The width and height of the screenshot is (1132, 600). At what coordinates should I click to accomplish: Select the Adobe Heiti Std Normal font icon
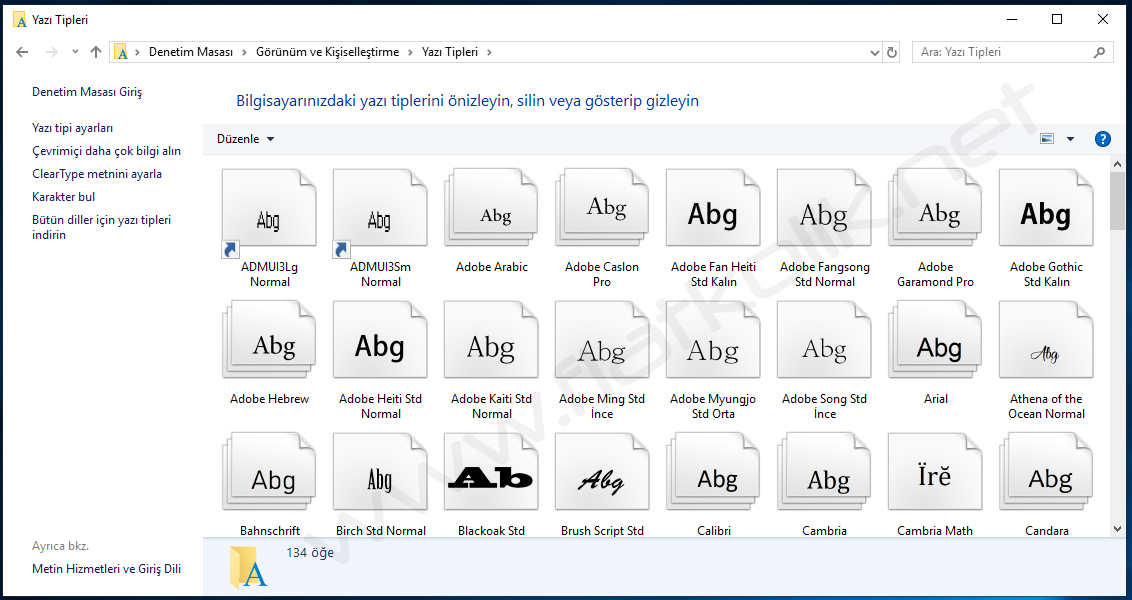pyautogui.click(x=380, y=341)
